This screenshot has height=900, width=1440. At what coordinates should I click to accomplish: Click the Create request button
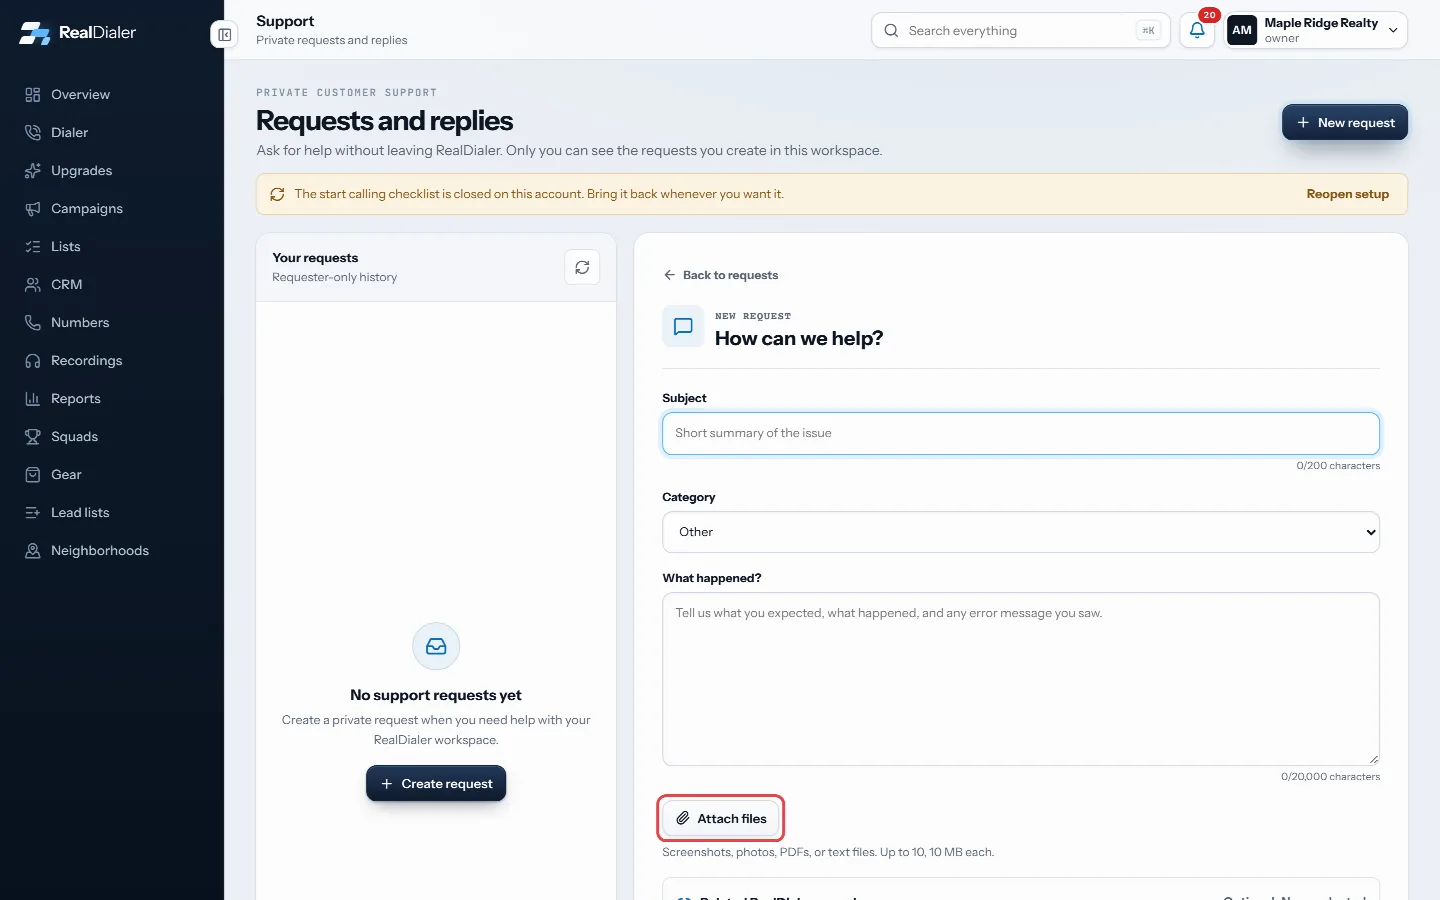436,784
